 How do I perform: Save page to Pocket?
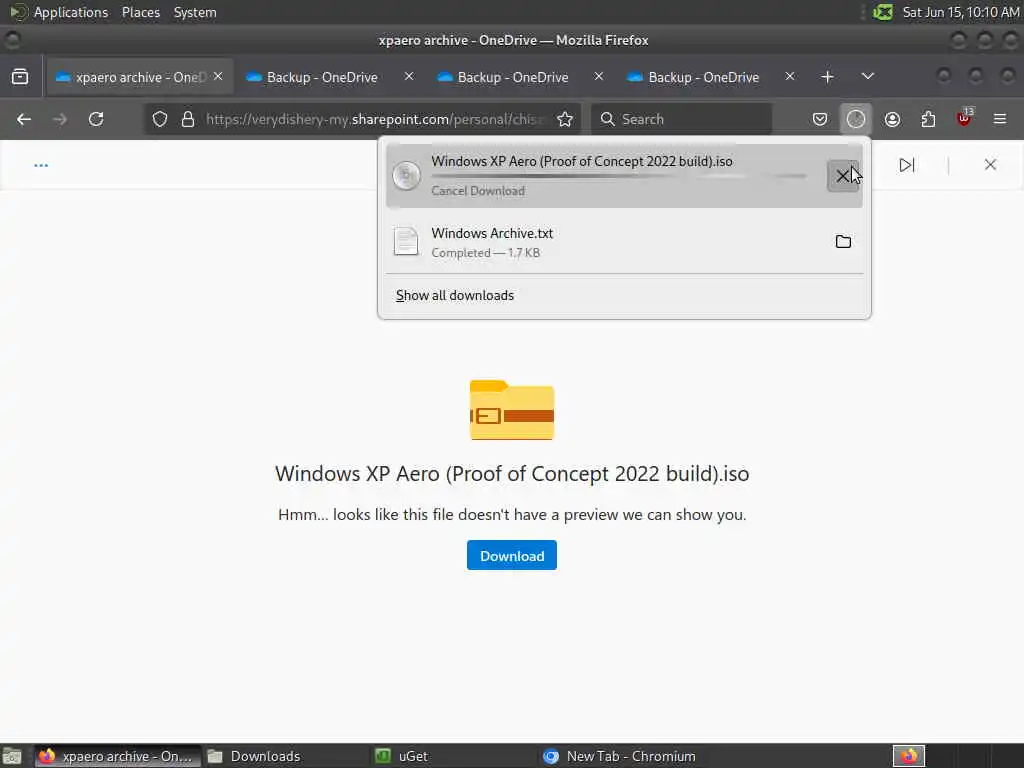click(x=820, y=119)
